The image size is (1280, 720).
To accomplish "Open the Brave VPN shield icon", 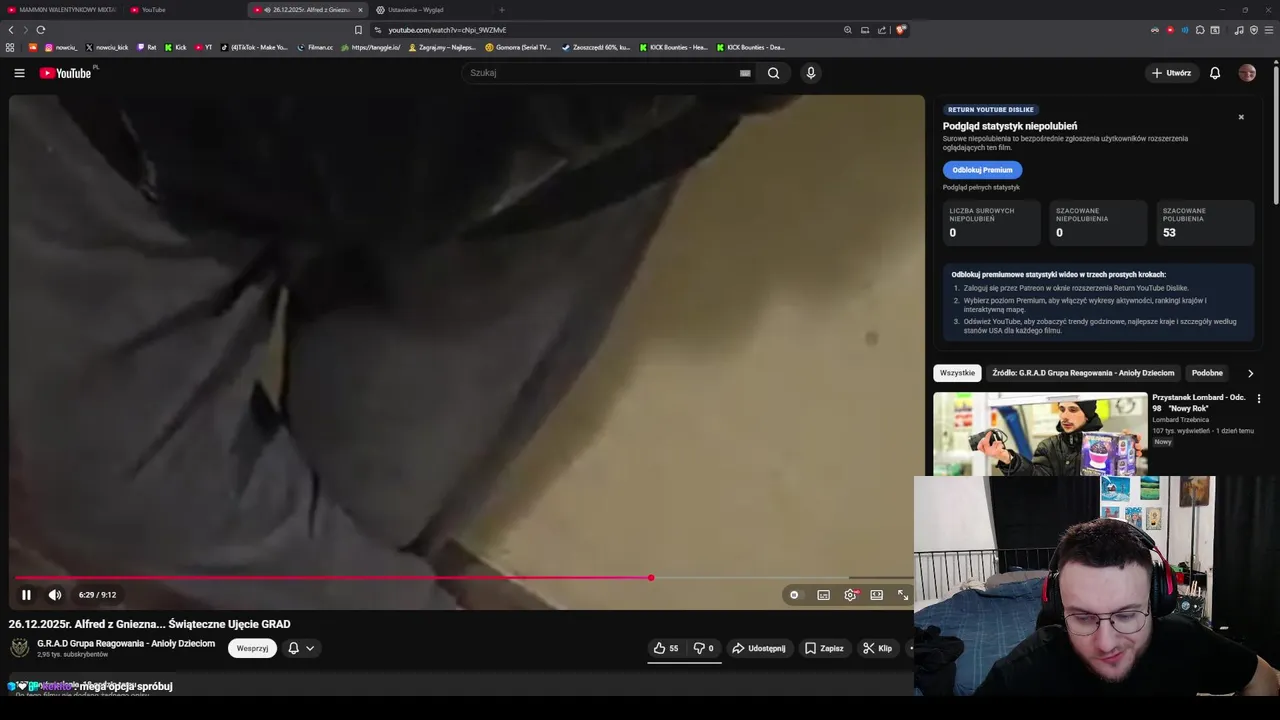I will (1254, 30).
